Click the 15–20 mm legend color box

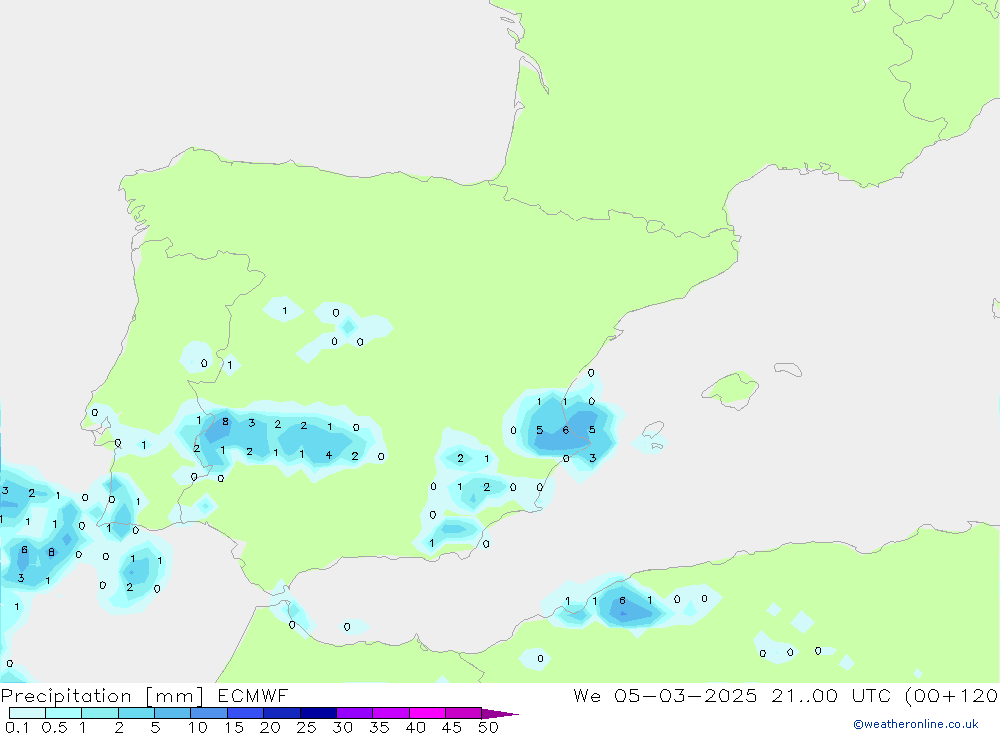245,713
